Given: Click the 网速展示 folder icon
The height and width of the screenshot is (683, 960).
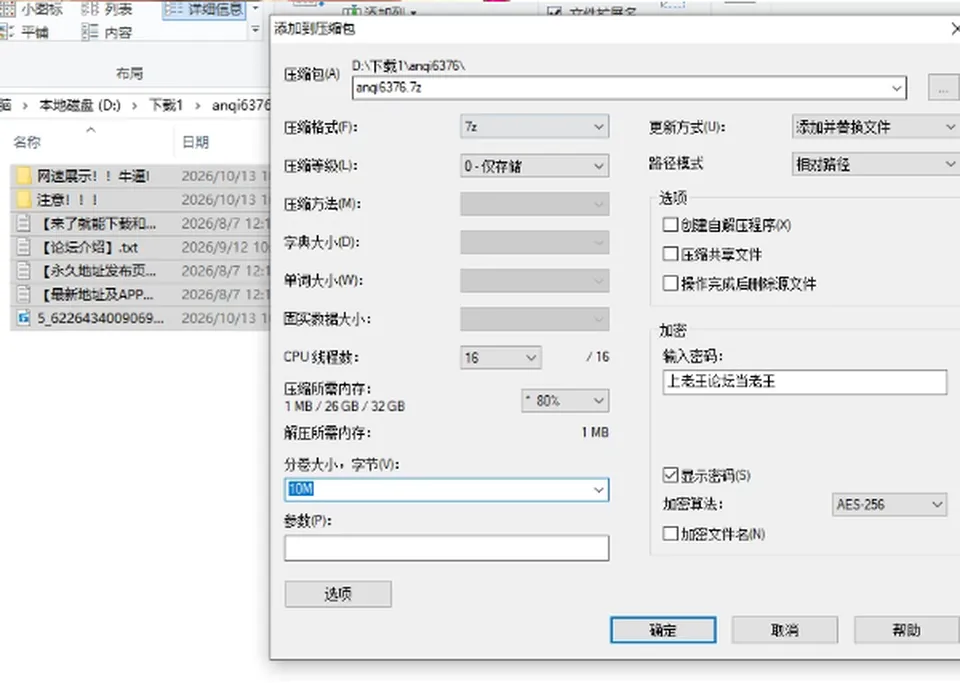Looking at the screenshot, I should click(x=23, y=176).
